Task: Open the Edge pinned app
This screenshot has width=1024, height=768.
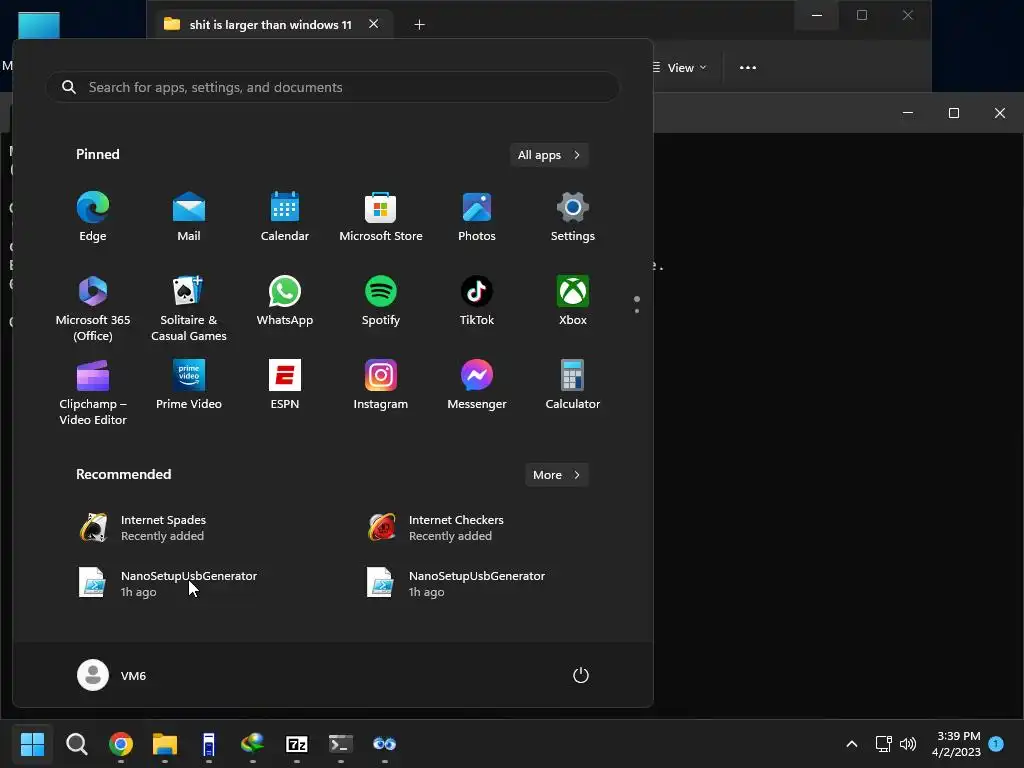Action: (x=93, y=217)
